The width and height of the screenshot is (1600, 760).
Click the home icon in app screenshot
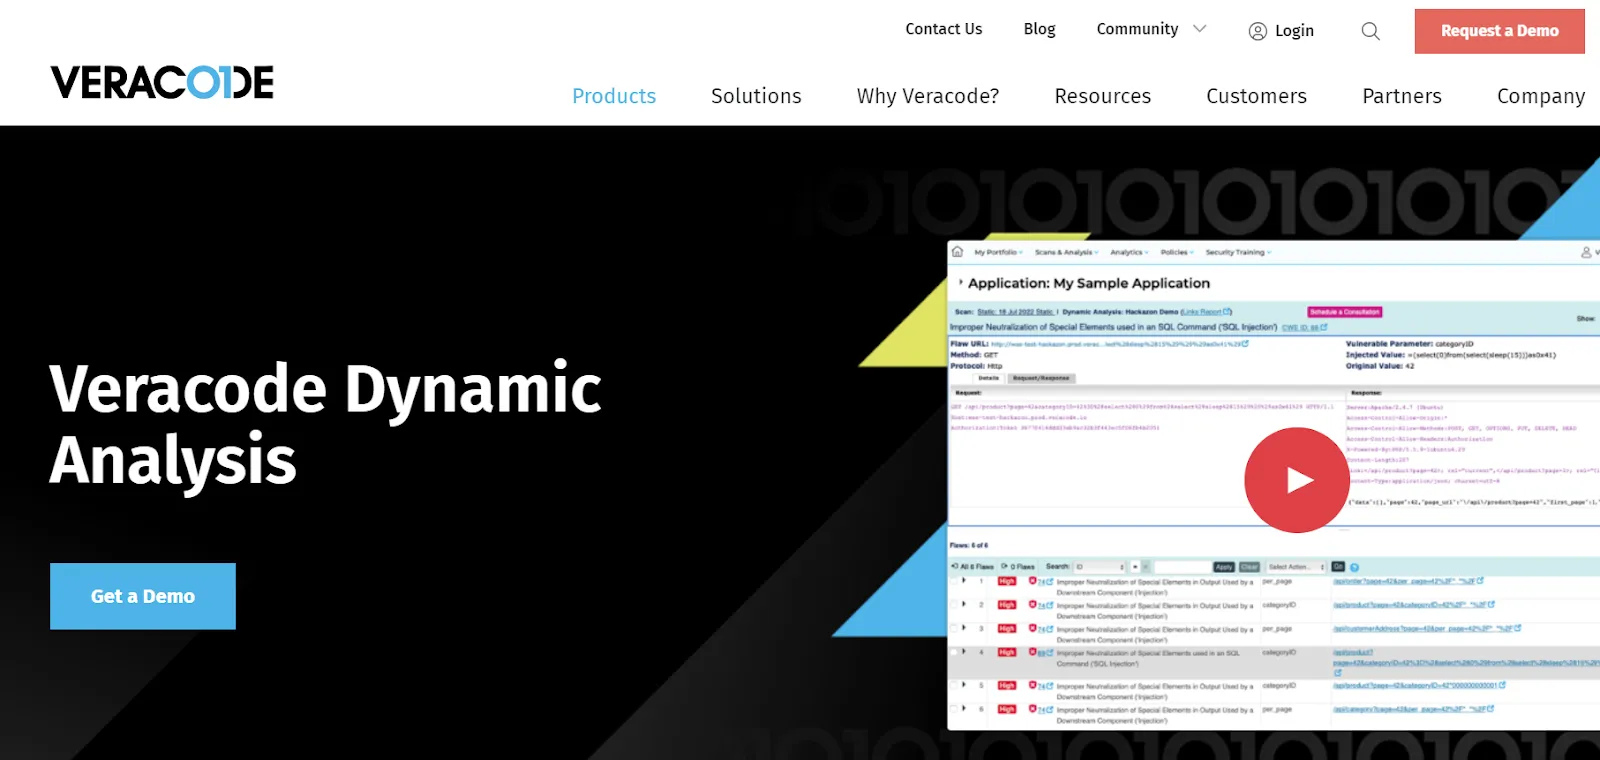957,252
